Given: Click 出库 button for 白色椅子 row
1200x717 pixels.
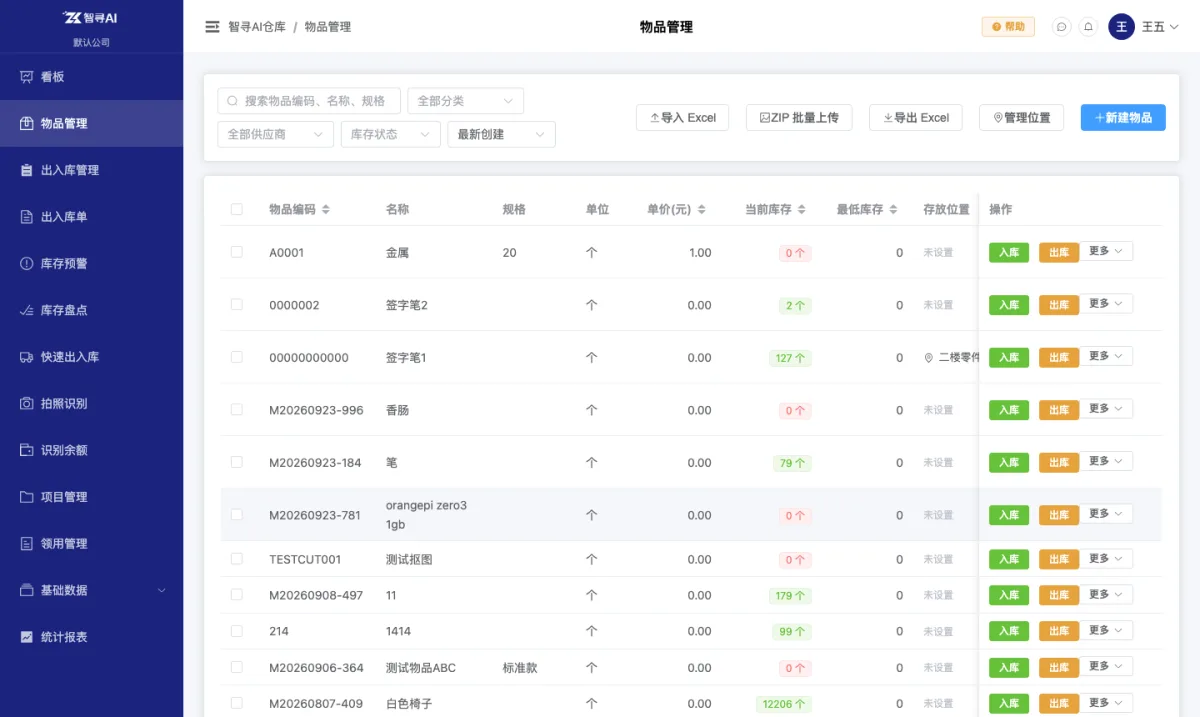Looking at the screenshot, I should click(x=1059, y=704).
